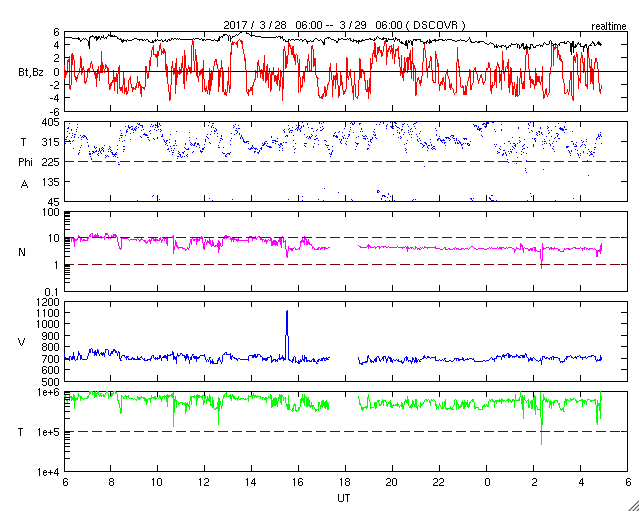The image size is (640, 512).
Task: Select the "1" tick on the N axis
Action: point(57,265)
